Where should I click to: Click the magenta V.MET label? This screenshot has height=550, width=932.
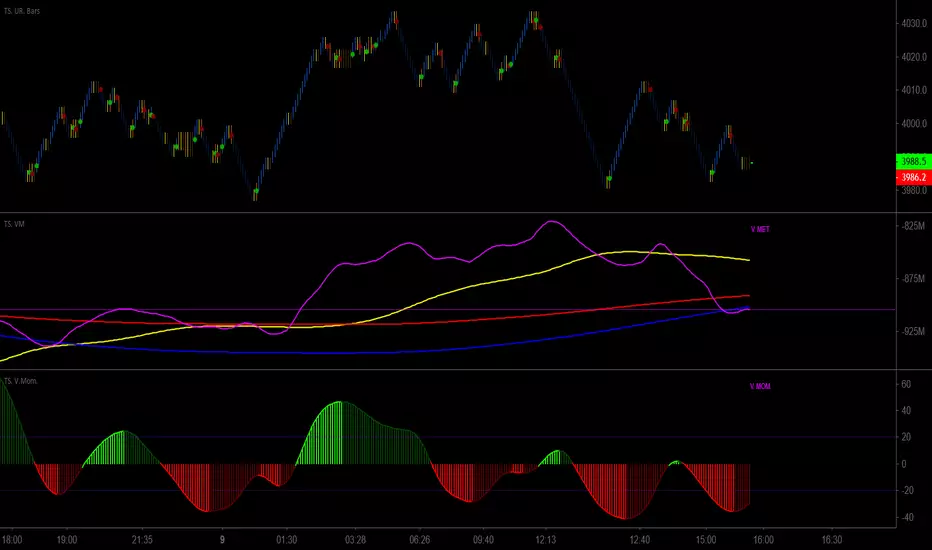click(x=760, y=229)
